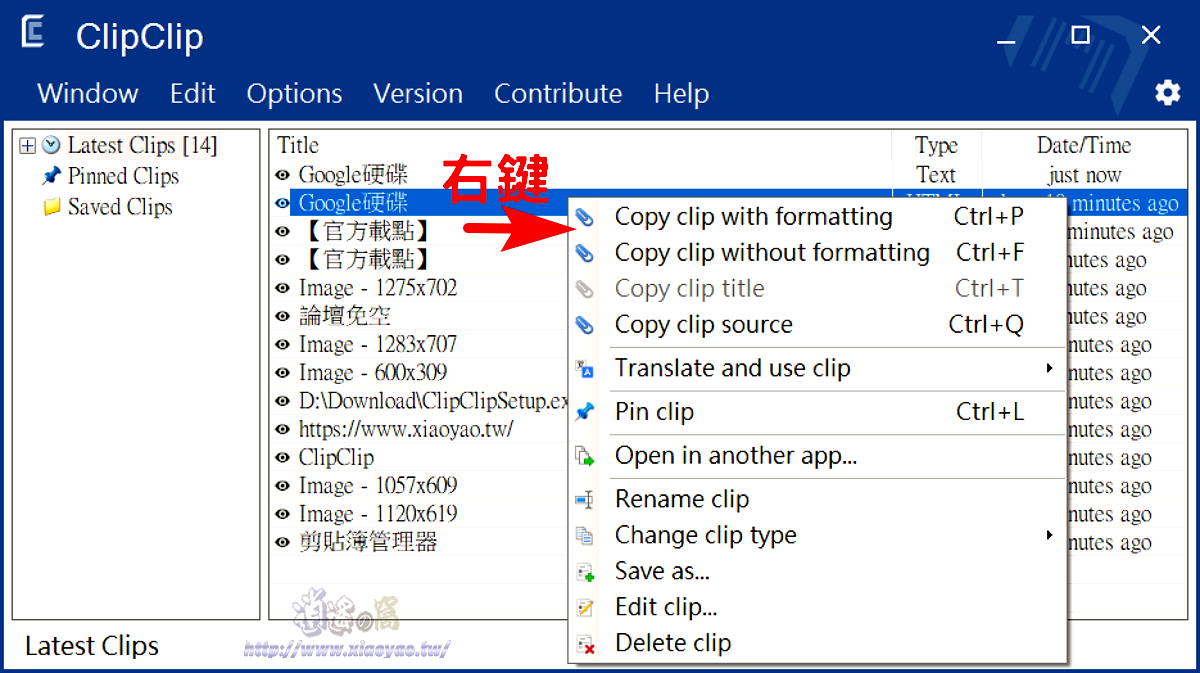The width and height of the screenshot is (1200, 673).
Task: Toggle eye icon of Image - 600x309 clip
Action: pyautogui.click(x=282, y=373)
